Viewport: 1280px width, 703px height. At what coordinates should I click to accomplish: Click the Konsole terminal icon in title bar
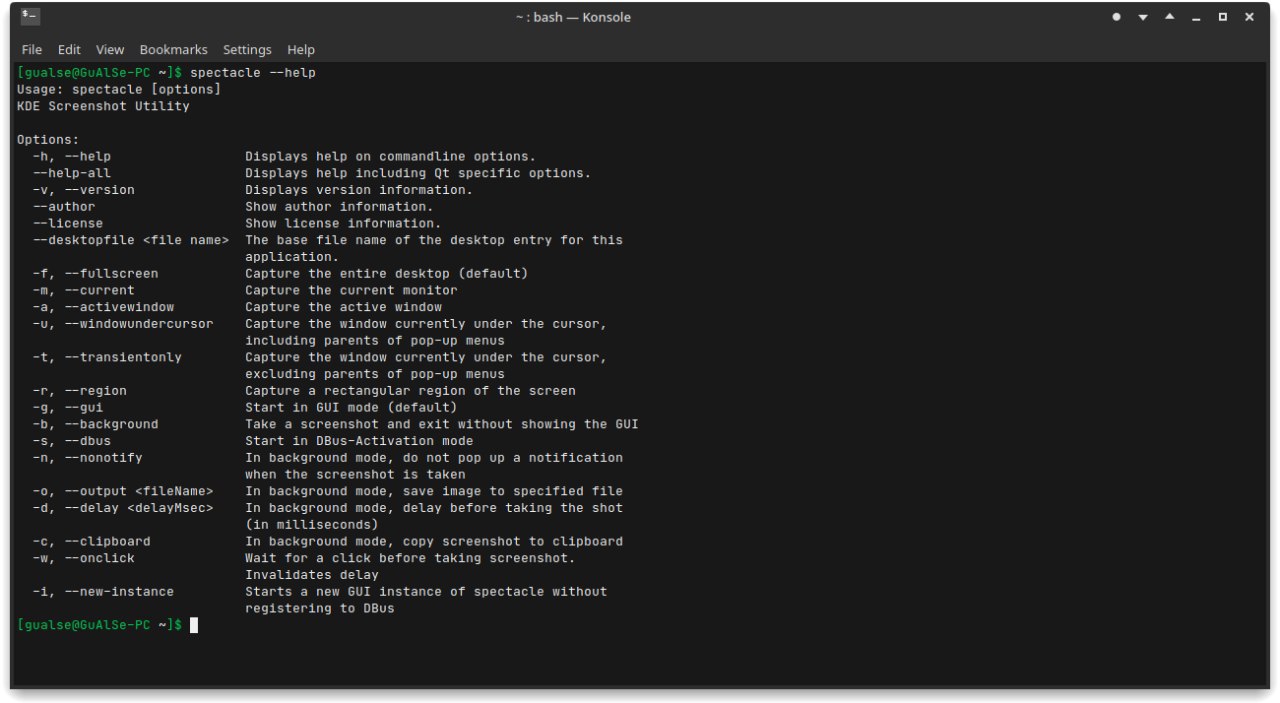[31, 17]
